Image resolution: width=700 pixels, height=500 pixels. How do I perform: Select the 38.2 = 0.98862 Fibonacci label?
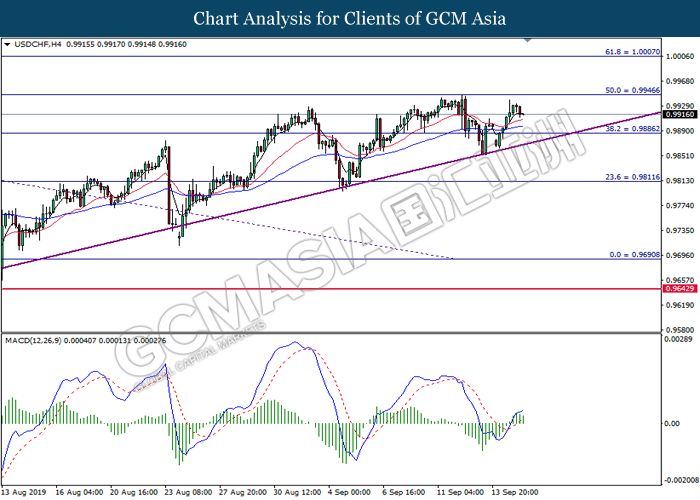click(x=632, y=129)
